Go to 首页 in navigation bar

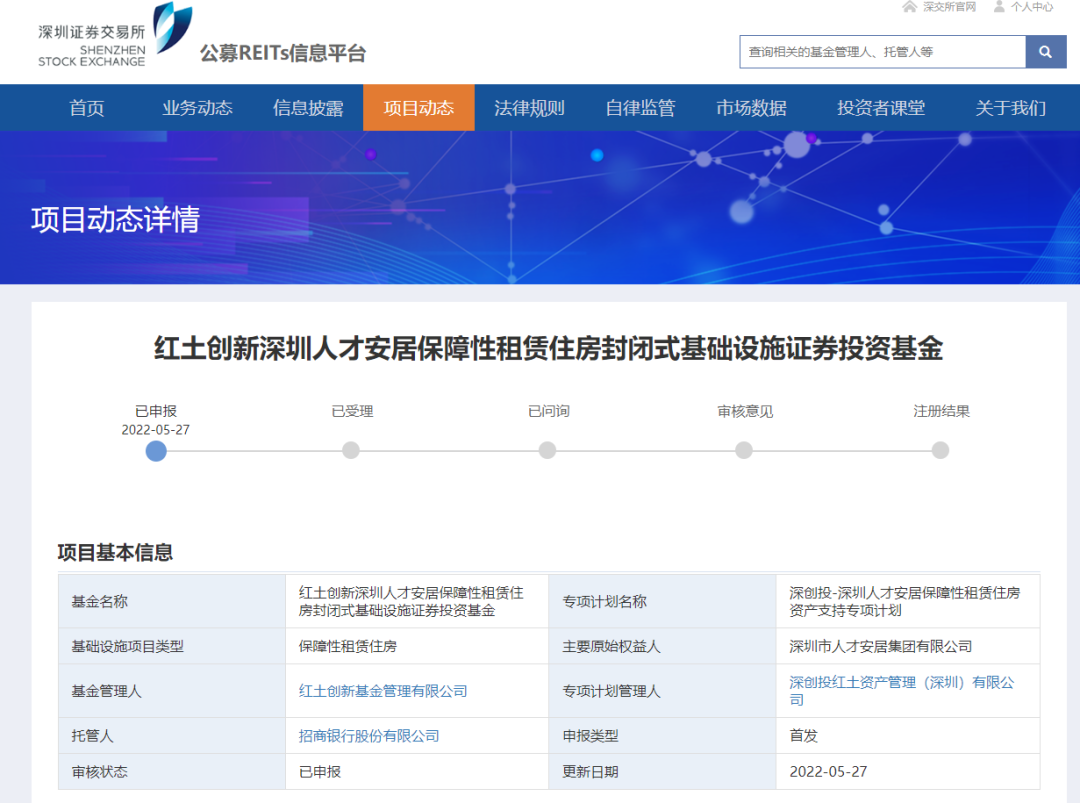pyautogui.click(x=87, y=107)
